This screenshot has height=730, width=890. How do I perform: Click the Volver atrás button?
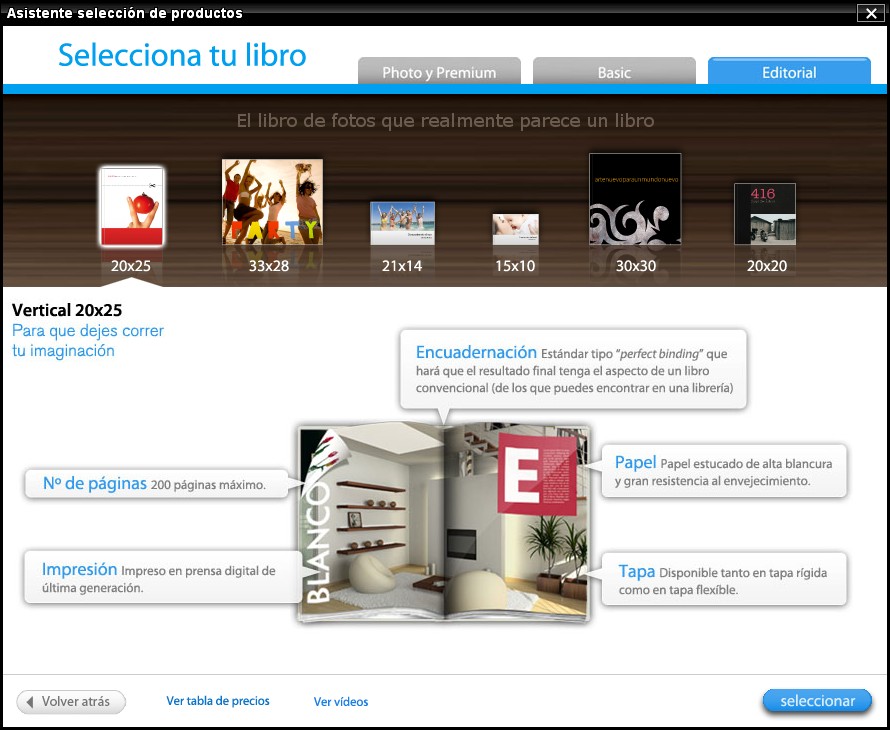71,702
